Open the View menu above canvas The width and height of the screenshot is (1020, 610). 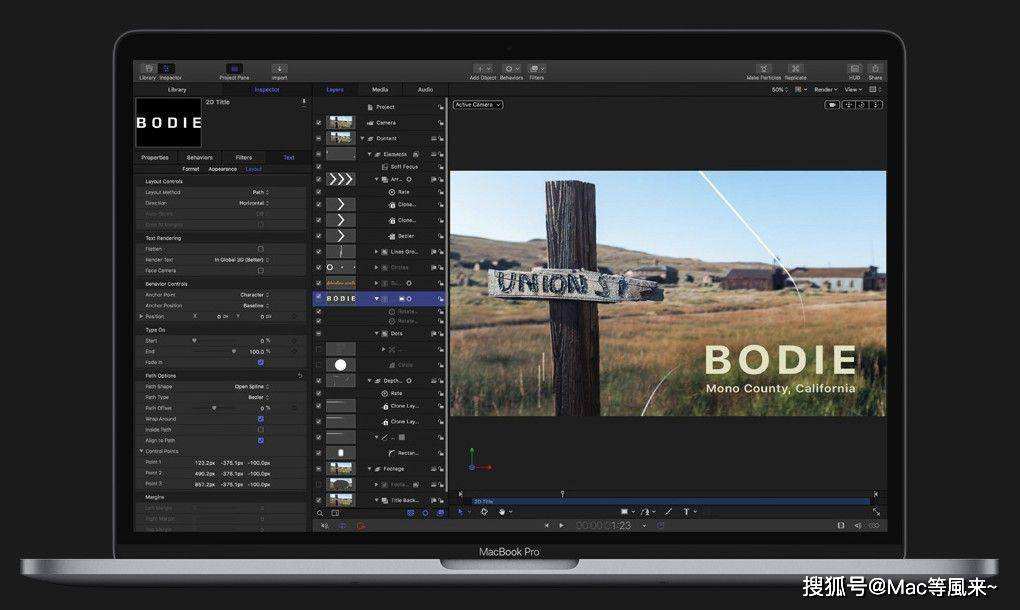(853, 90)
